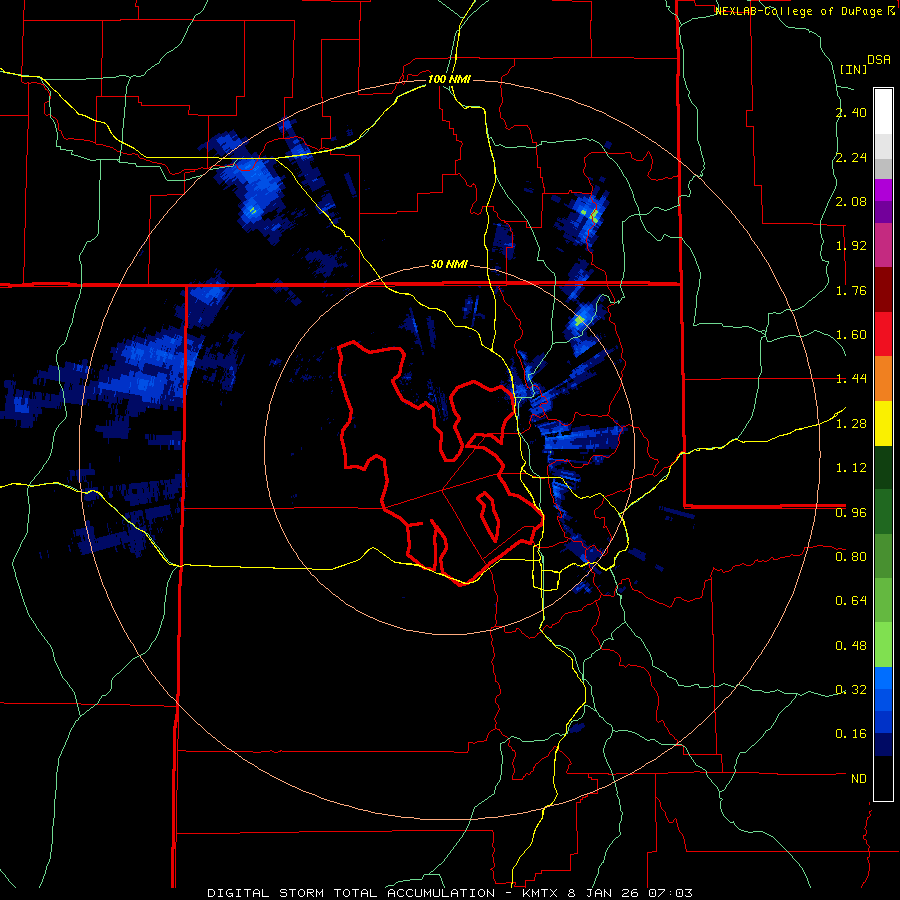Click the 0.64 legend value
900x900 pixels.
[851, 601]
